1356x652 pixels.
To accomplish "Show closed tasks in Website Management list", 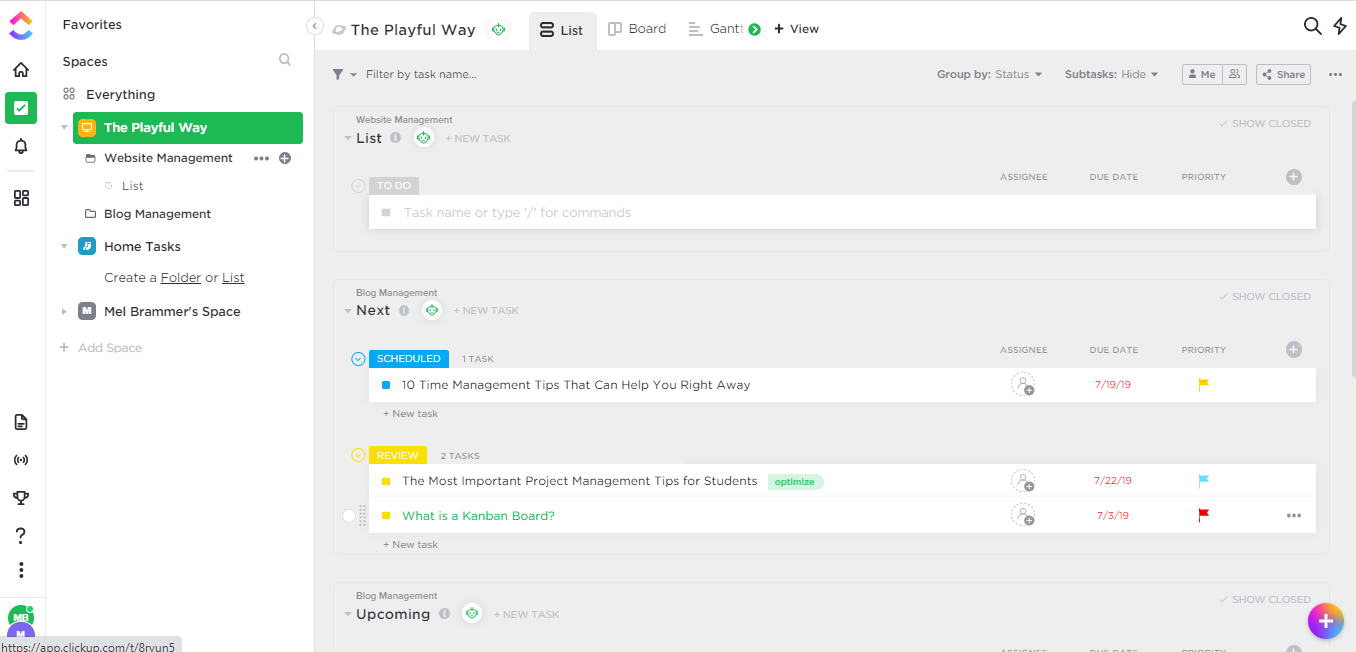I will coord(1264,124).
